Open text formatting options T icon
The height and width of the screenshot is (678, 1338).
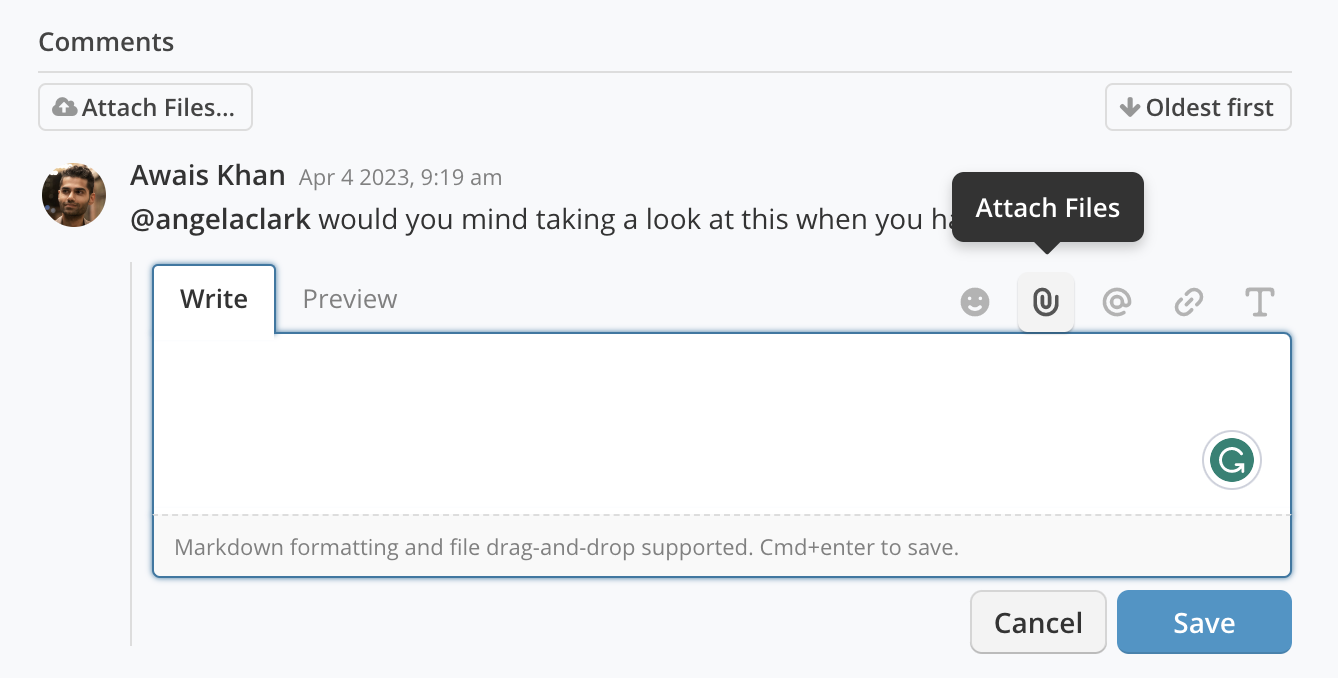(1259, 302)
